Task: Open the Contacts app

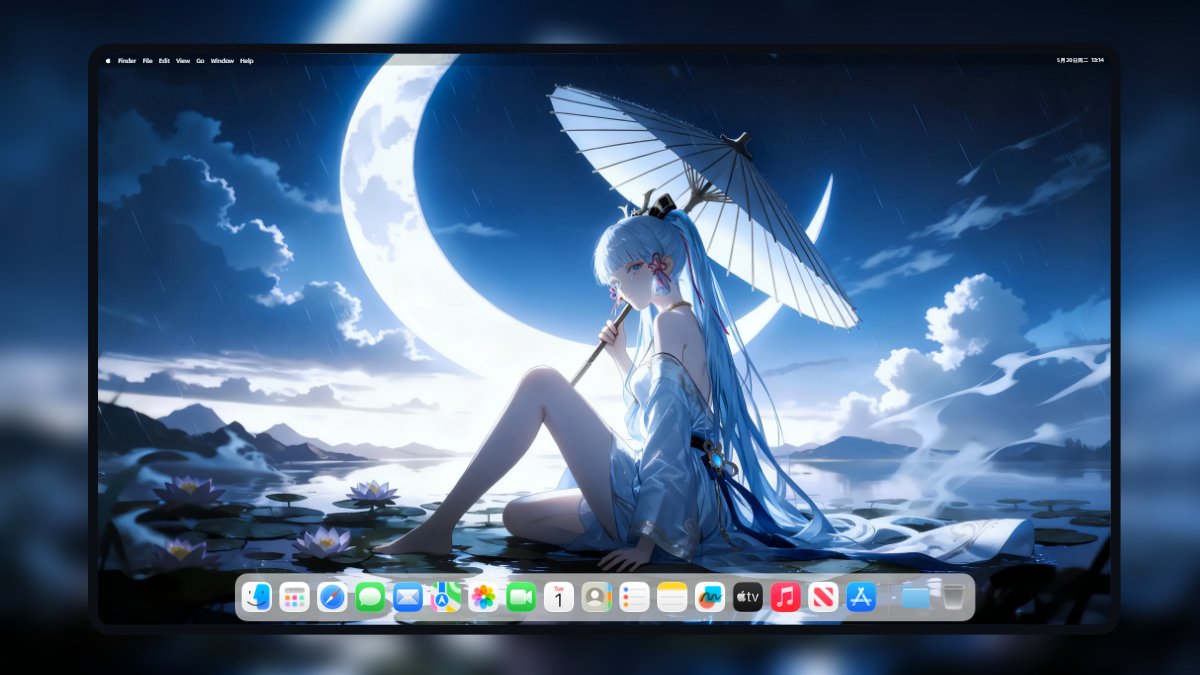Action: [596, 597]
